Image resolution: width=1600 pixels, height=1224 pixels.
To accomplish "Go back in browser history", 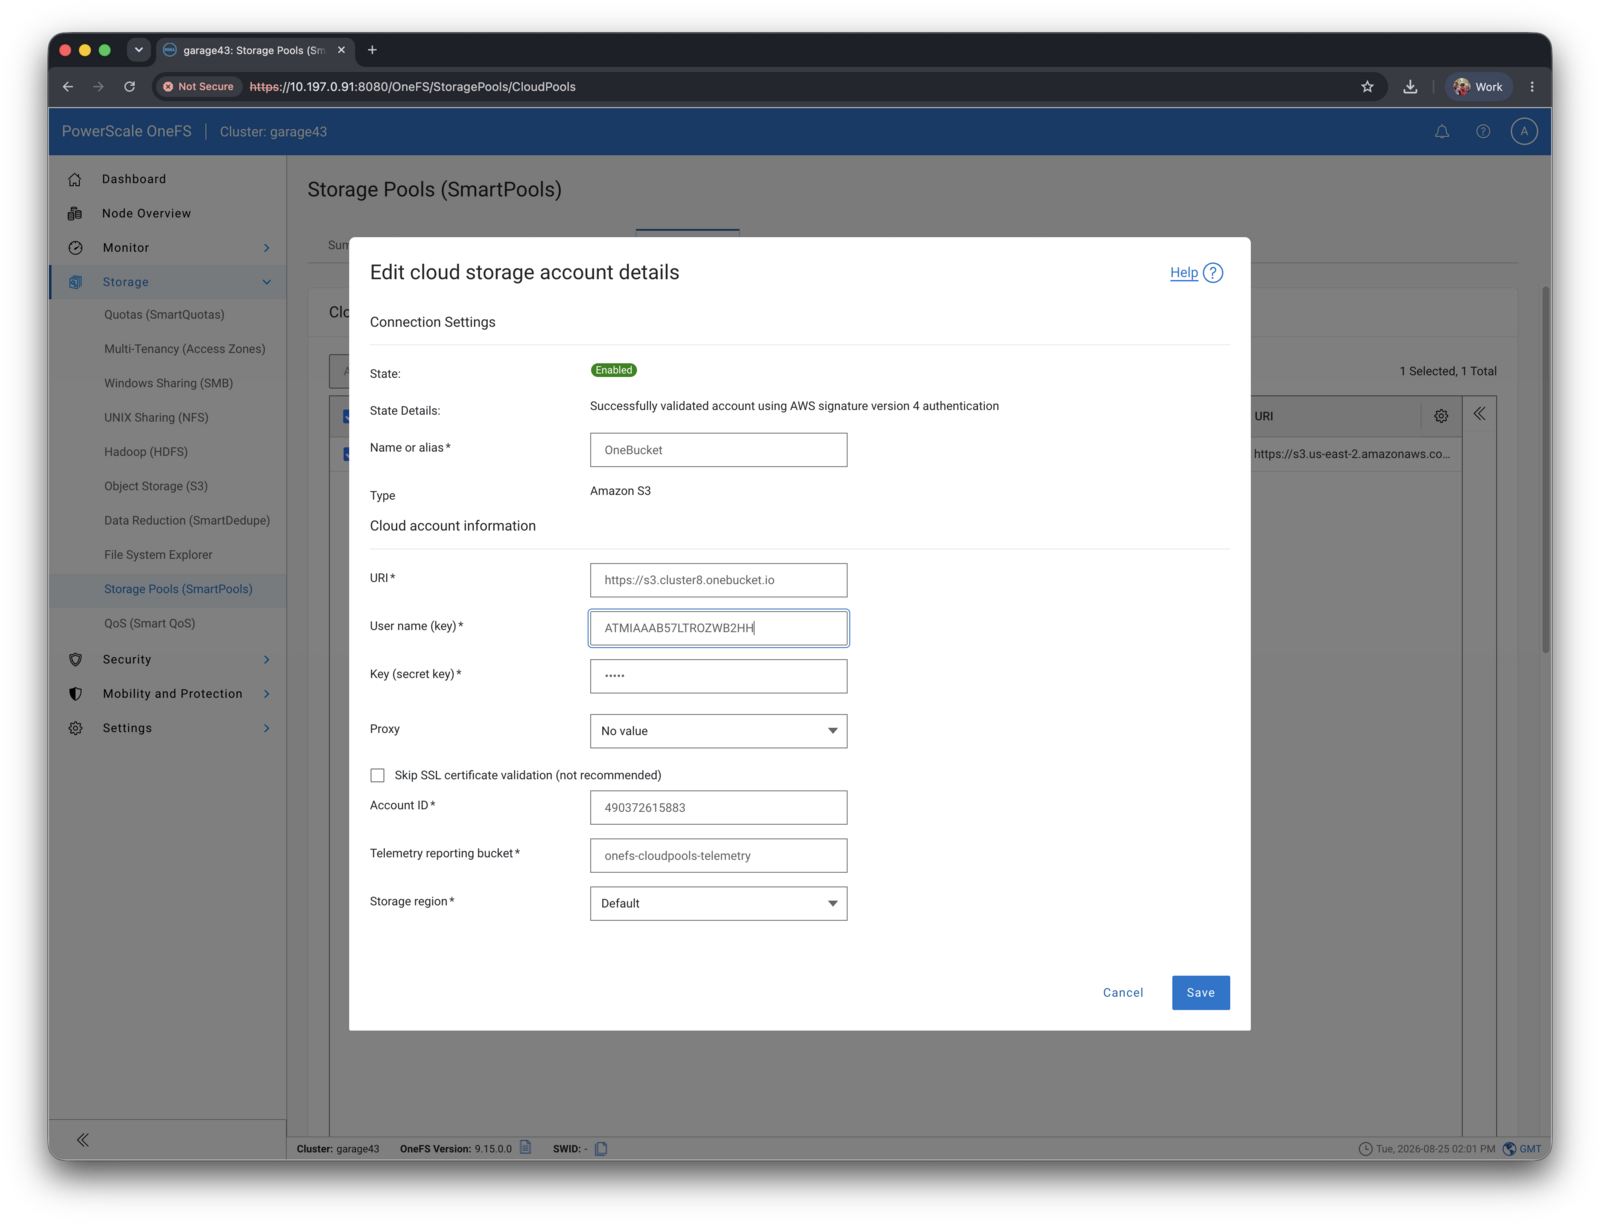I will tap(68, 87).
